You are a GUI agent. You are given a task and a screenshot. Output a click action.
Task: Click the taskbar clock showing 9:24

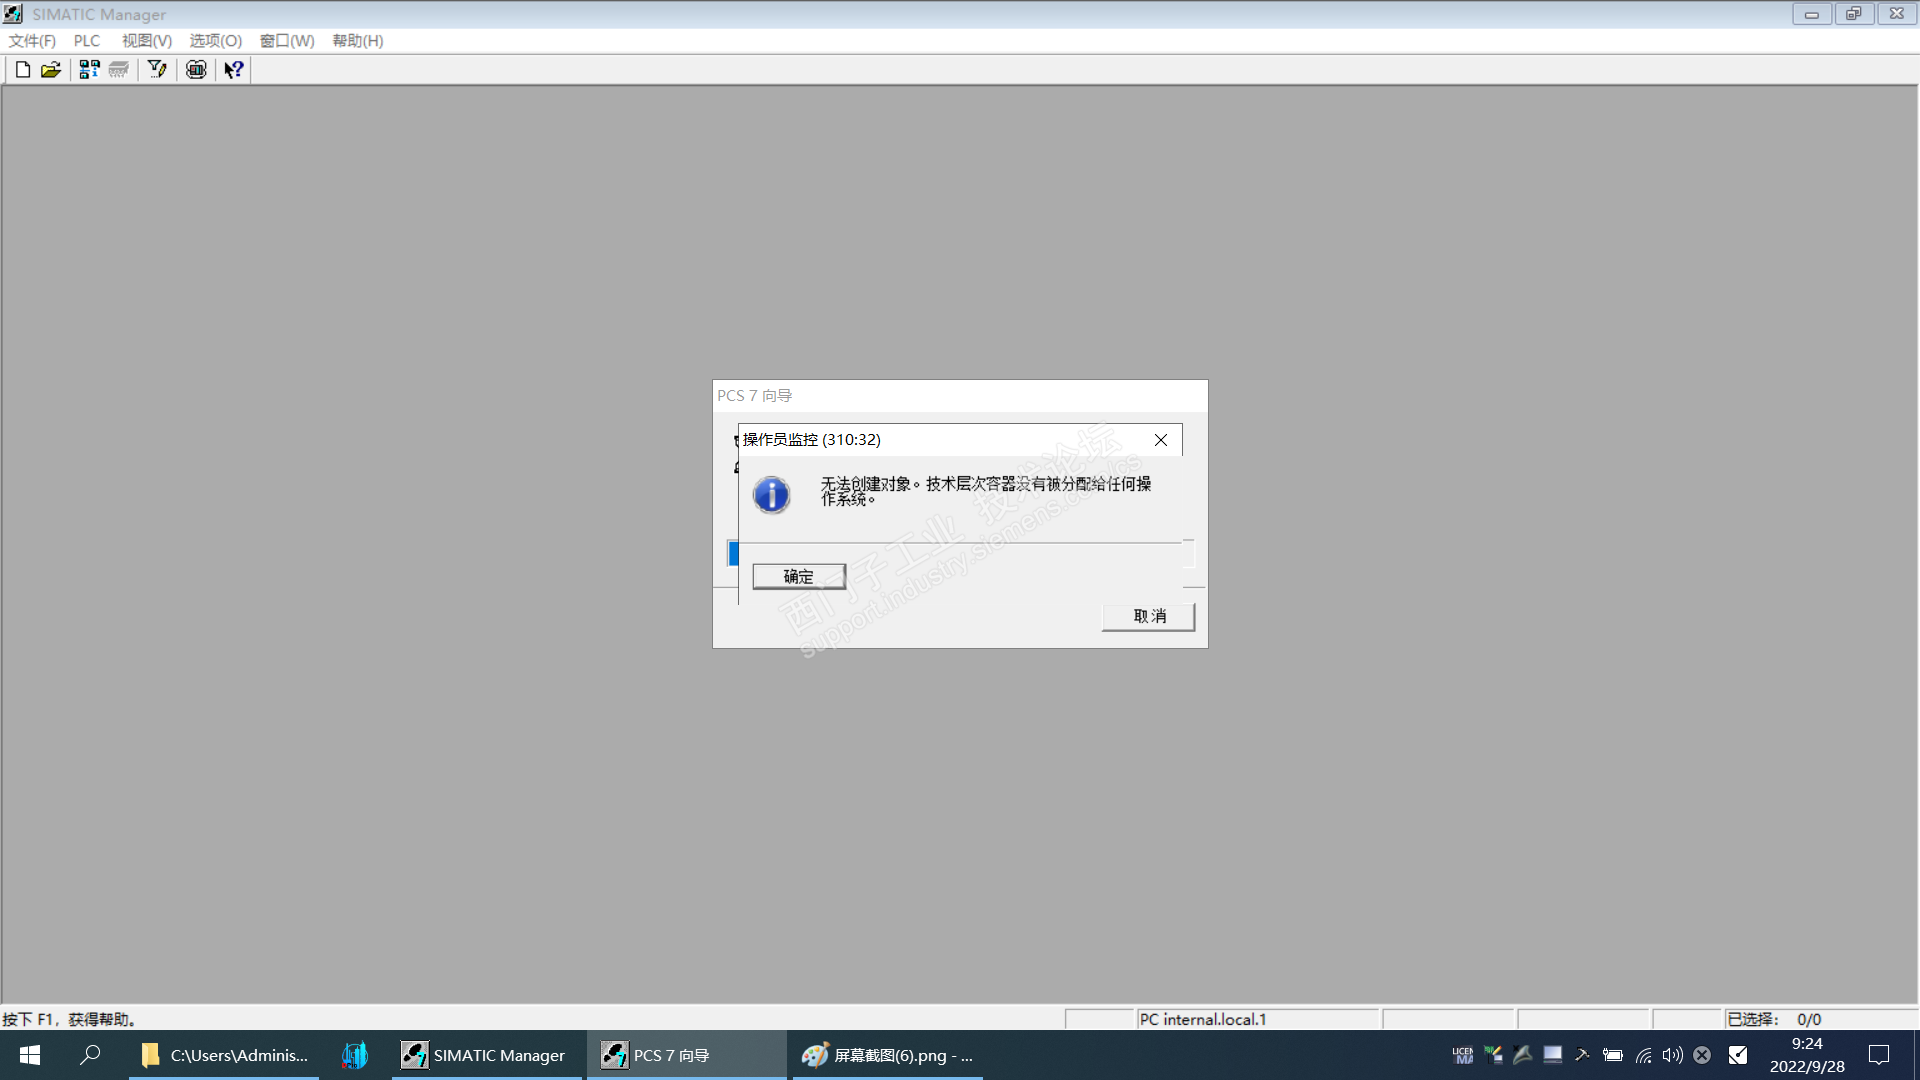tap(1807, 1055)
